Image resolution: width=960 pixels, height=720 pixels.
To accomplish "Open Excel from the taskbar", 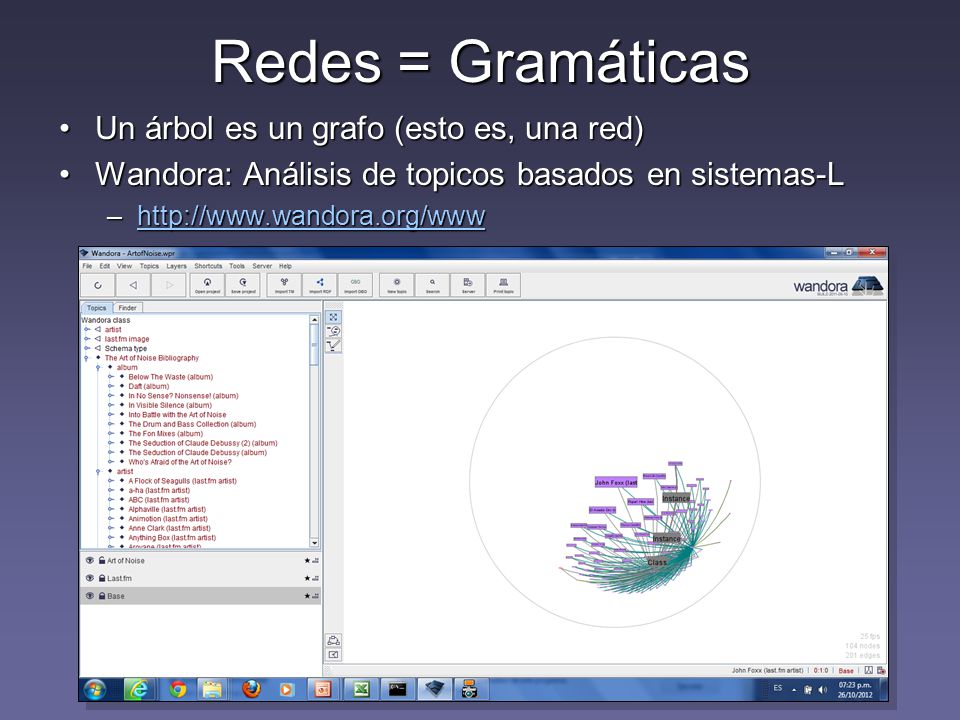I will point(361,690).
